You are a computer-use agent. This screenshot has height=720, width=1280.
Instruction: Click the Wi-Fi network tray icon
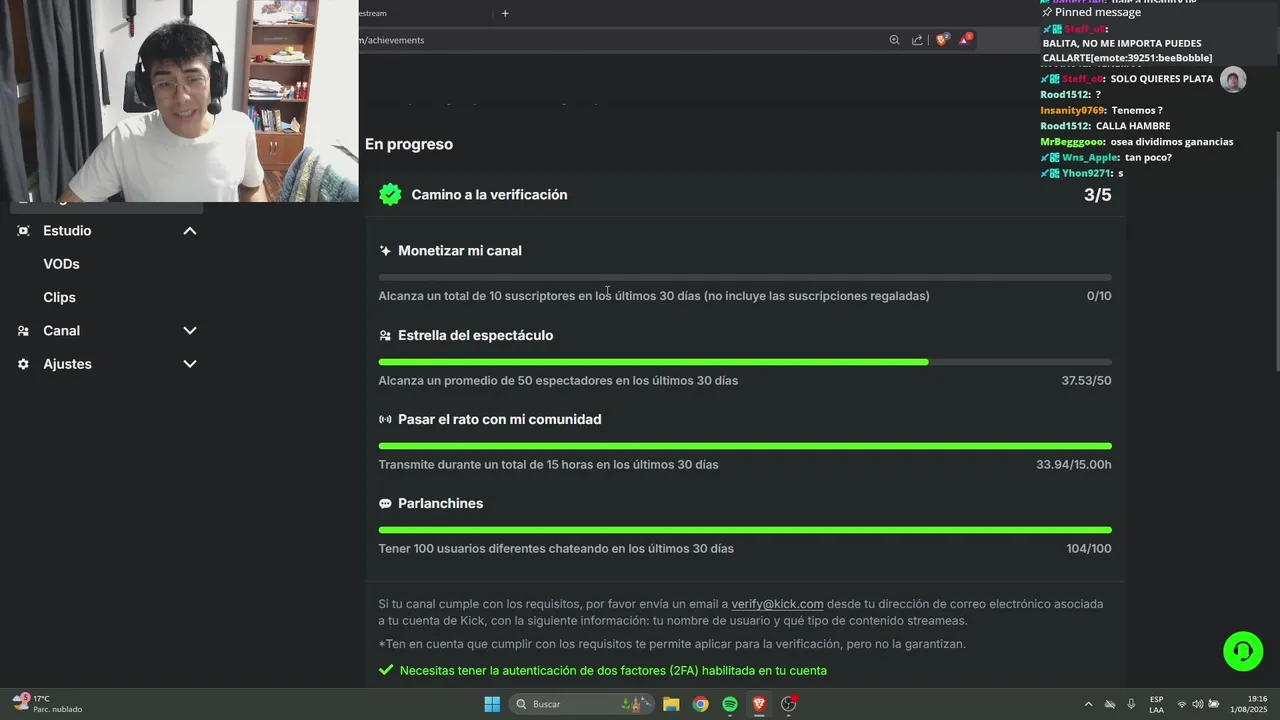1182,704
